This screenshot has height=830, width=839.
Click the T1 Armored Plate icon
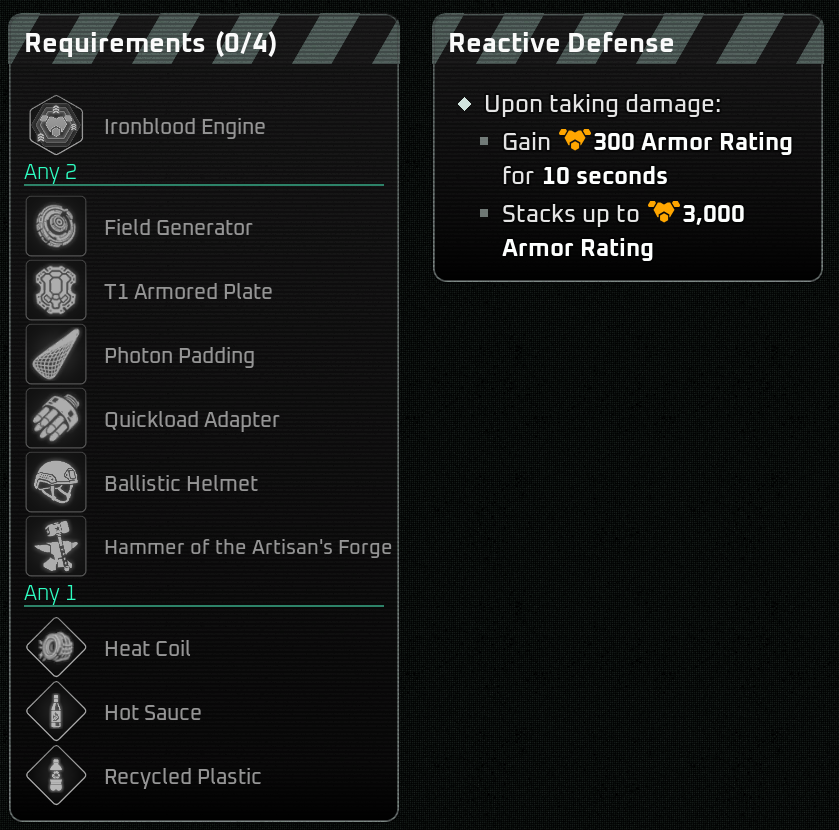click(56, 291)
